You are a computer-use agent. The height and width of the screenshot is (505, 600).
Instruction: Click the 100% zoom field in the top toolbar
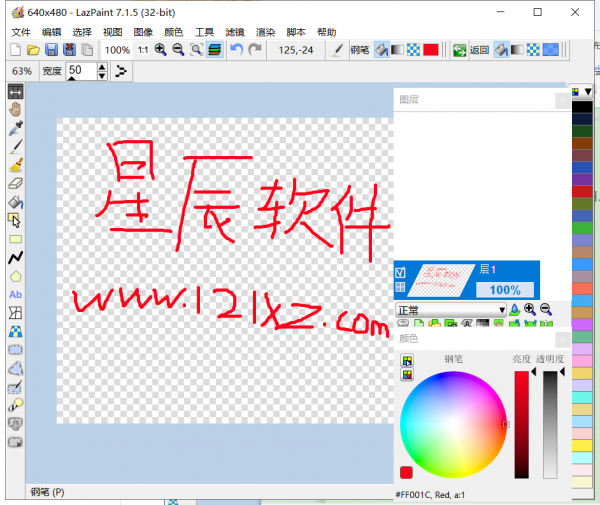pos(117,50)
